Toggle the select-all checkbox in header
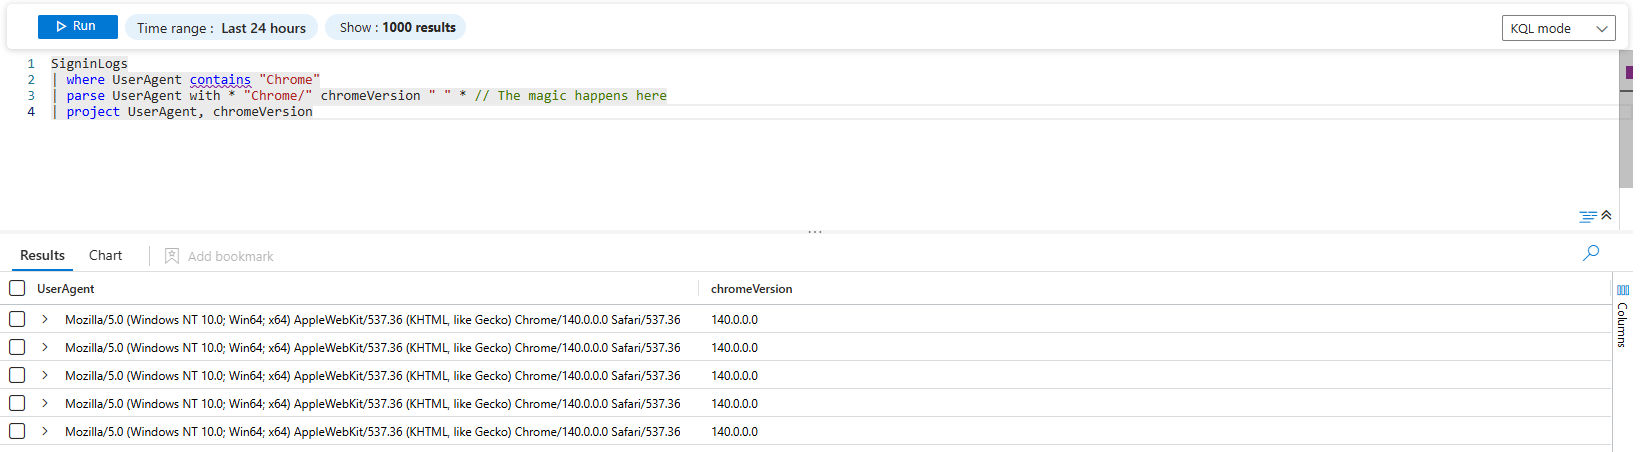Image resolution: width=1643 pixels, height=452 pixels. coord(17,288)
